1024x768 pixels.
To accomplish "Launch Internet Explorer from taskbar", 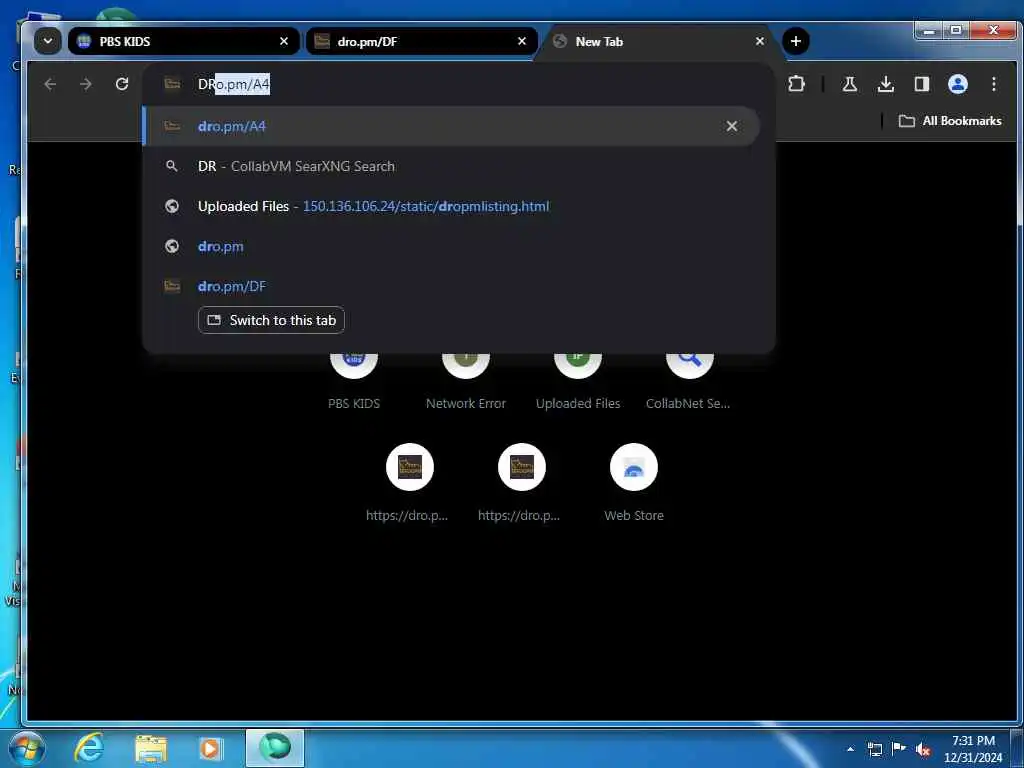I will [88, 748].
